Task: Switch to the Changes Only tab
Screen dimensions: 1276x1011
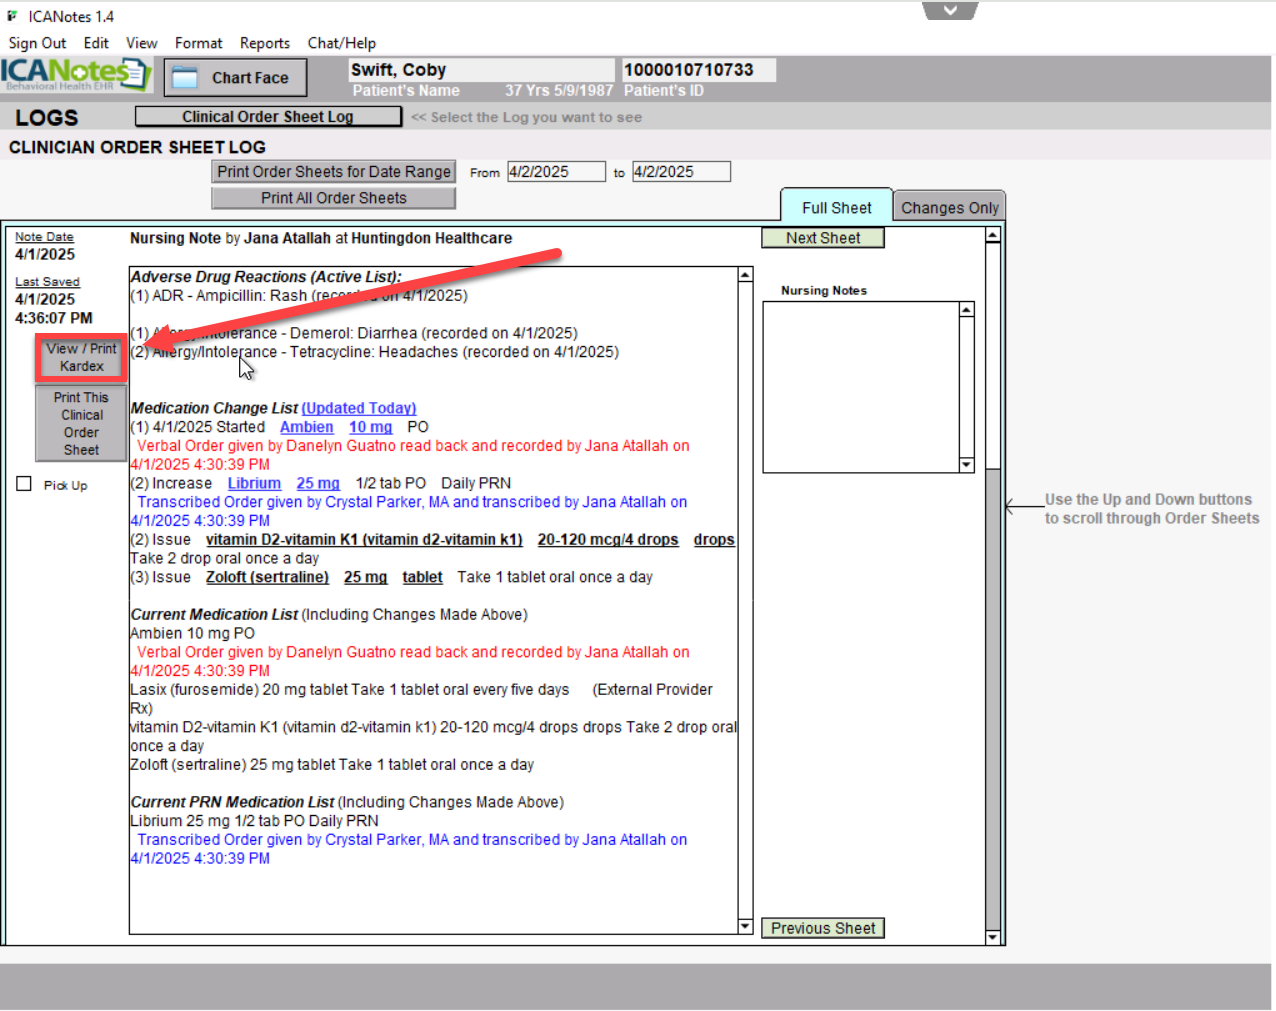Action: [x=949, y=208]
